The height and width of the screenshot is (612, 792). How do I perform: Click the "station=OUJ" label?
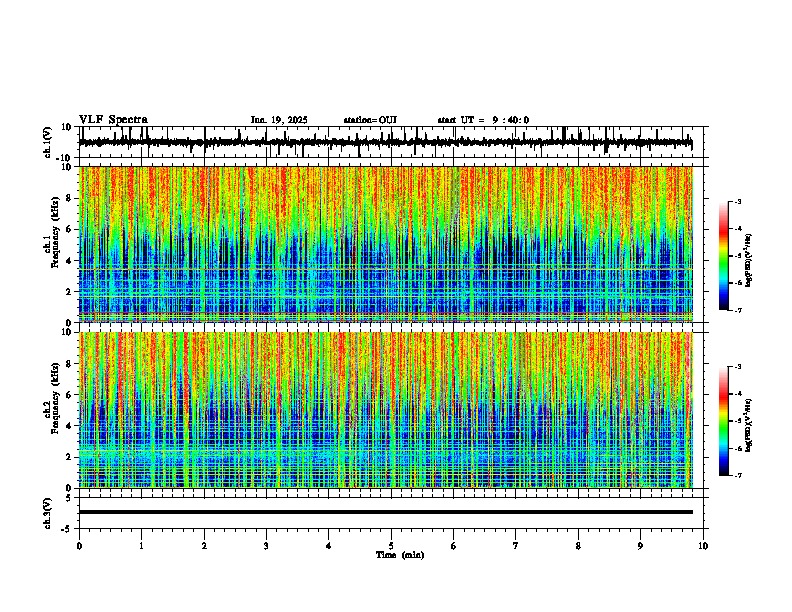click(x=370, y=120)
